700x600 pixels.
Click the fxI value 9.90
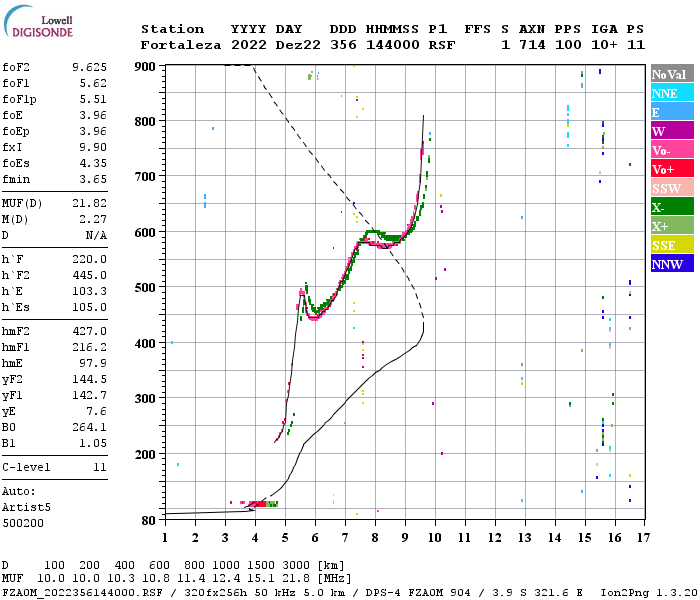(93, 147)
